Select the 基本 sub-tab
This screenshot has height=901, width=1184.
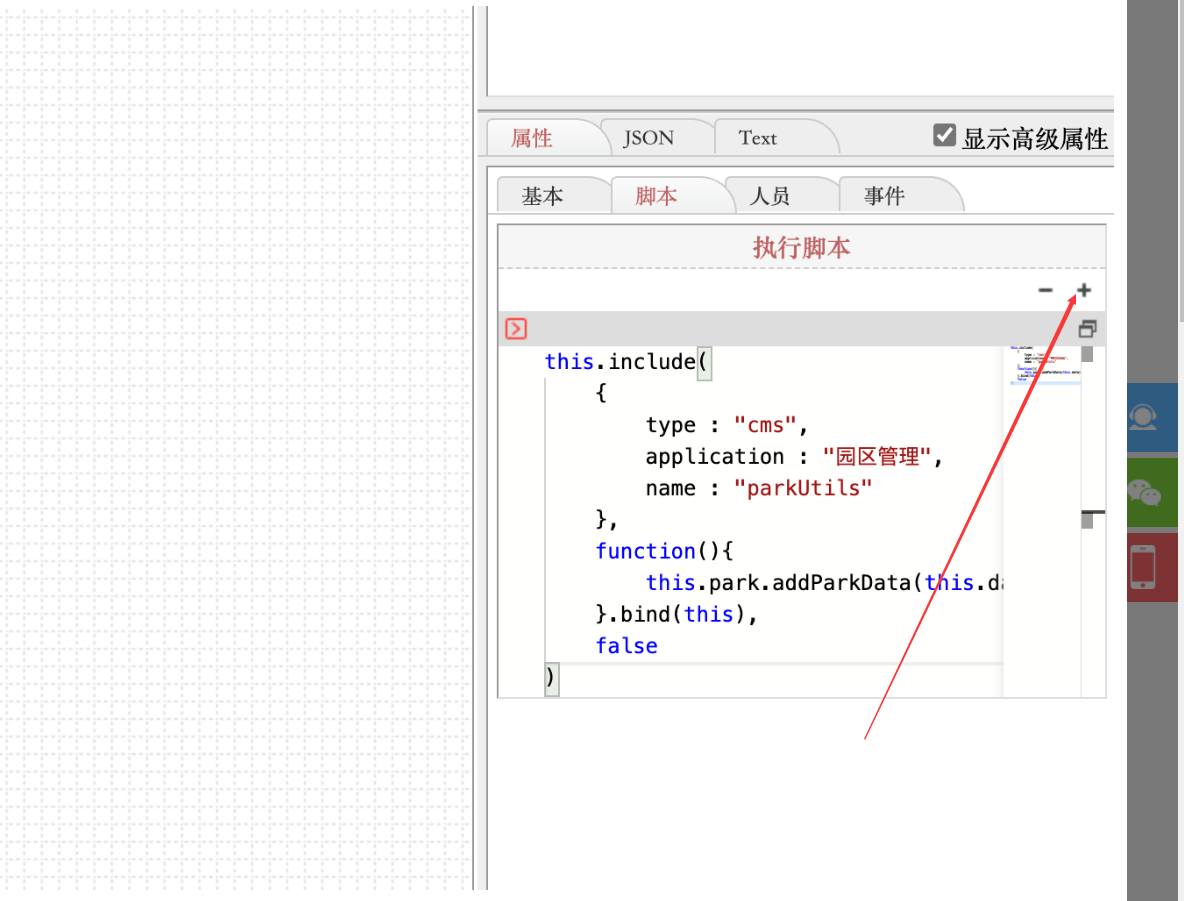tap(543, 196)
